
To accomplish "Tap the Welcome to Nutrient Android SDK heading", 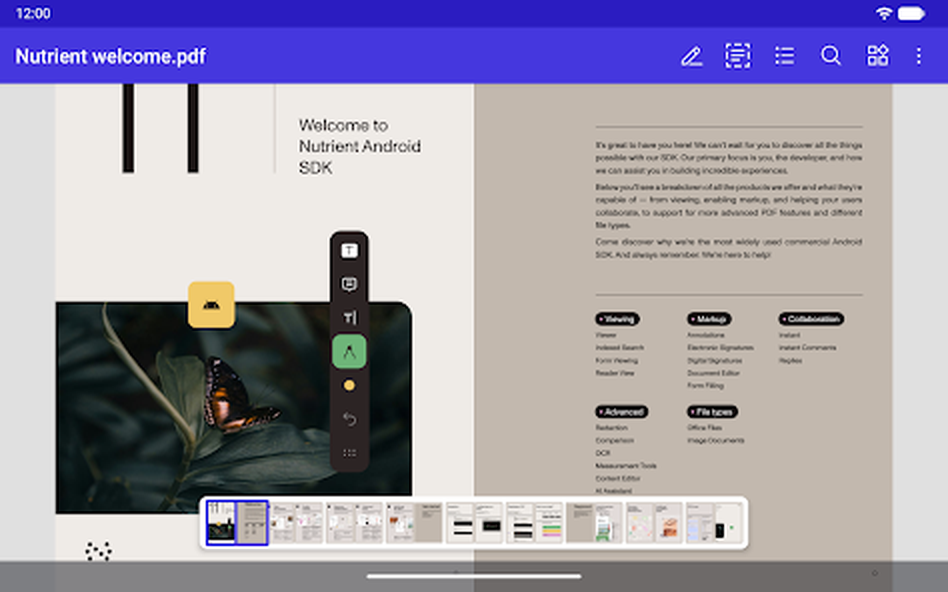I will point(360,146).
